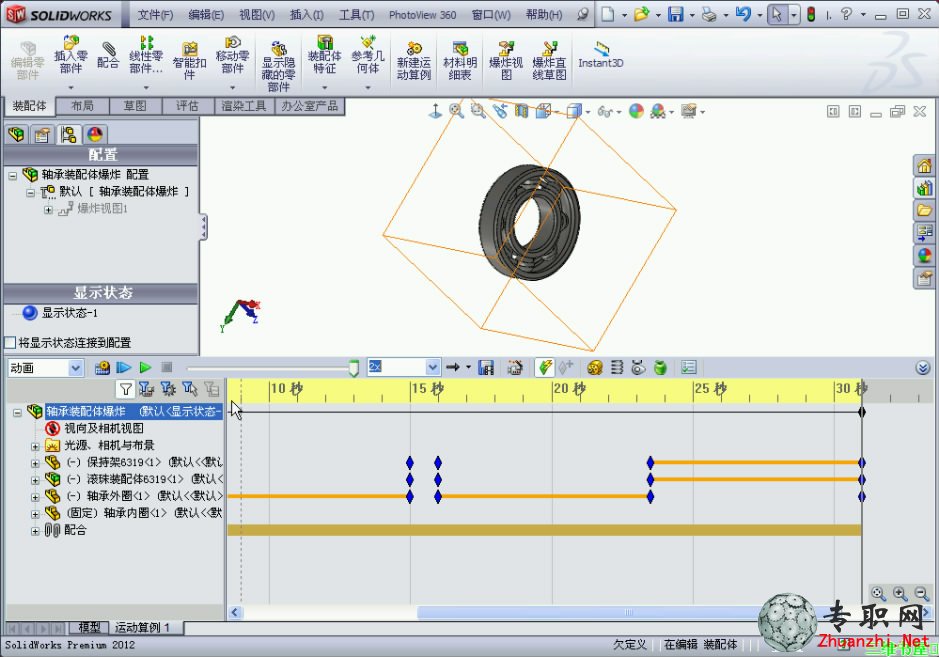Click playback position slider thumb
This screenshot has width=939, height=657.
(354, 368)
